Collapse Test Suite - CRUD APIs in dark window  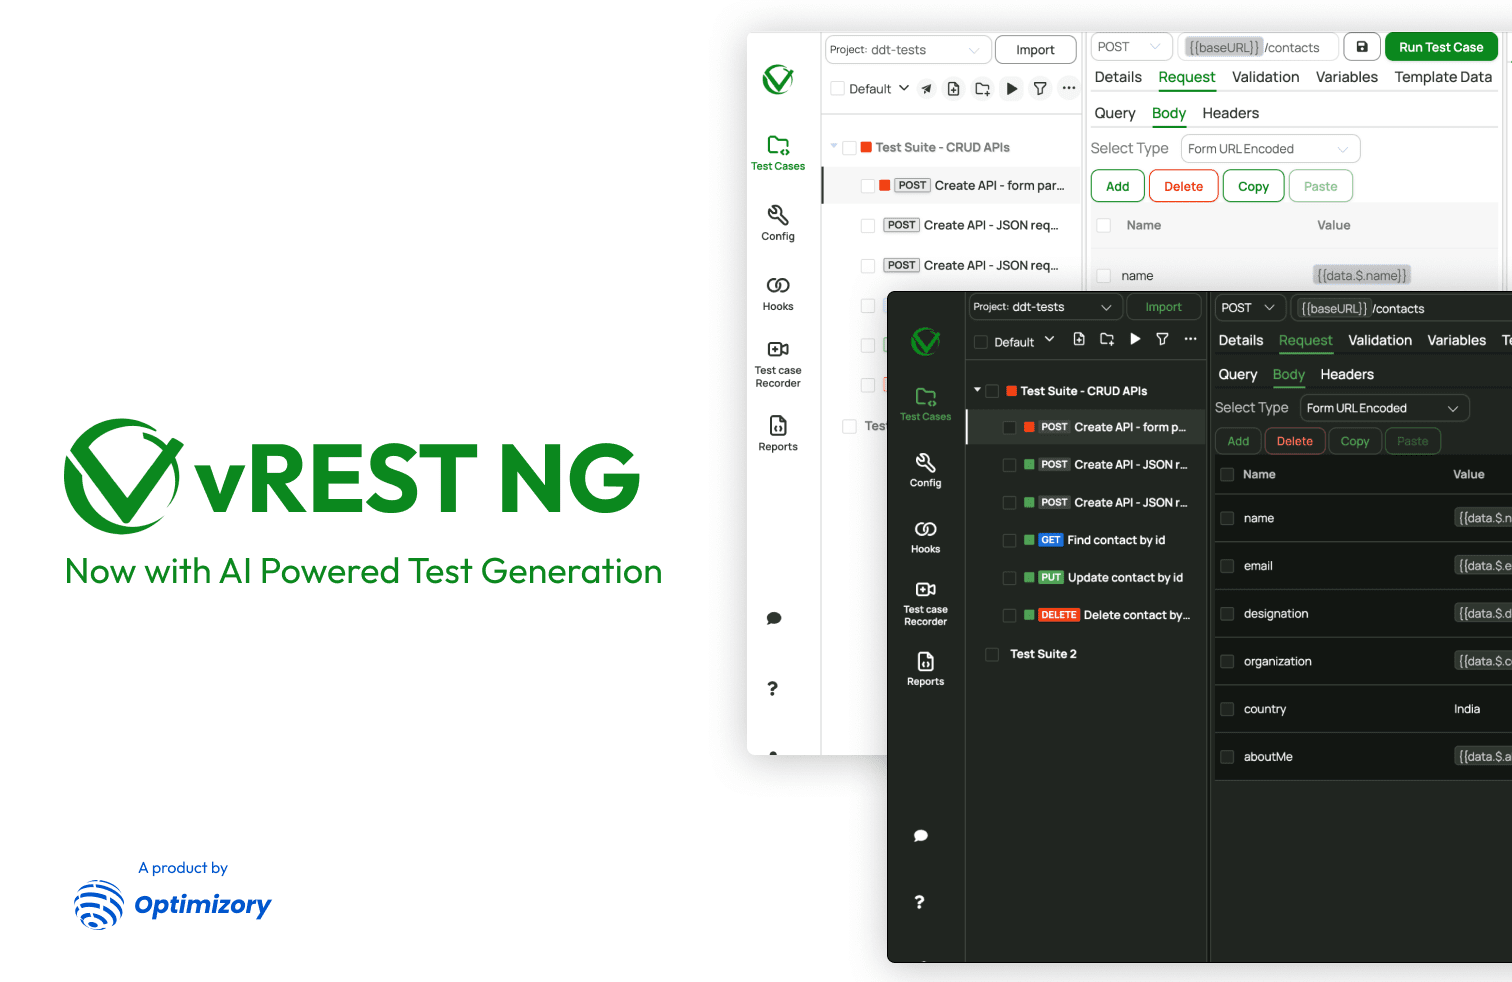coord(977,390)
